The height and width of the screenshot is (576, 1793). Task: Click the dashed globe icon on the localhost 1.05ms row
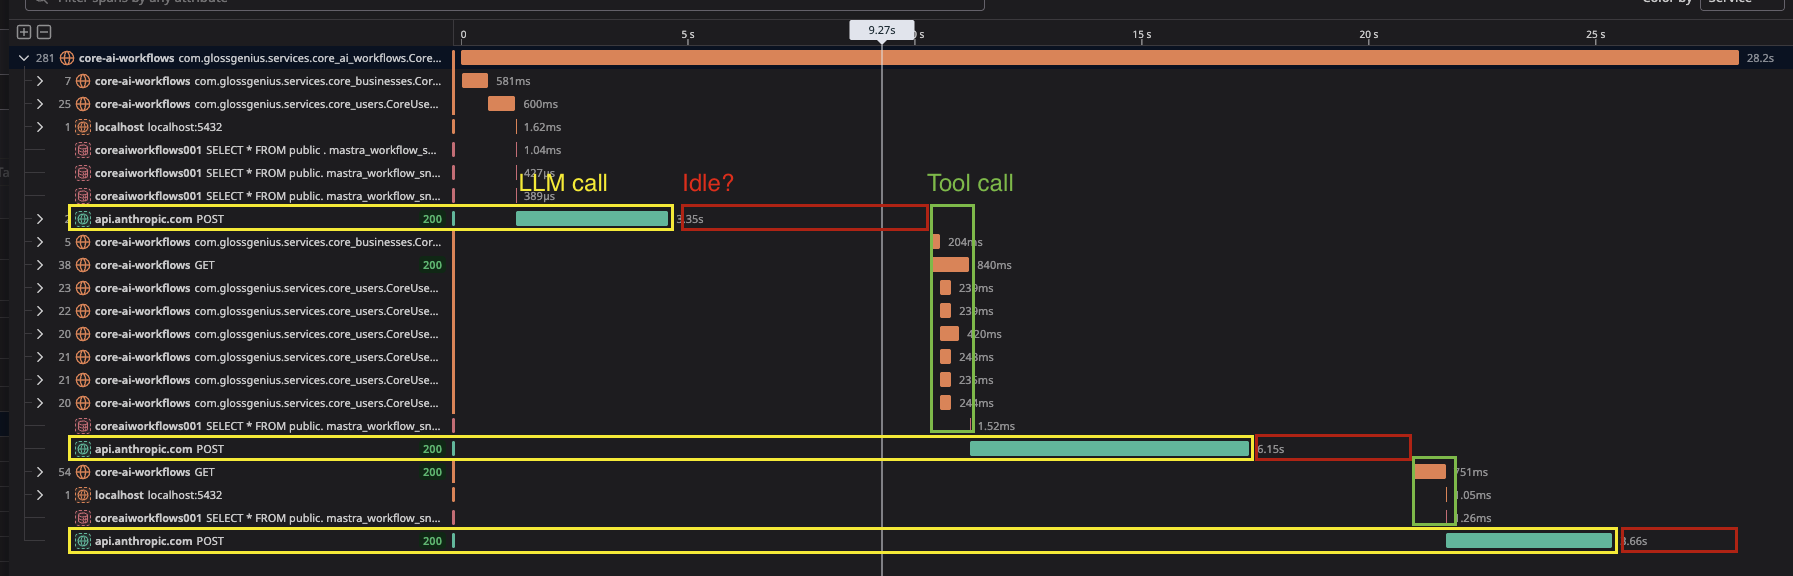pos(83,495)
